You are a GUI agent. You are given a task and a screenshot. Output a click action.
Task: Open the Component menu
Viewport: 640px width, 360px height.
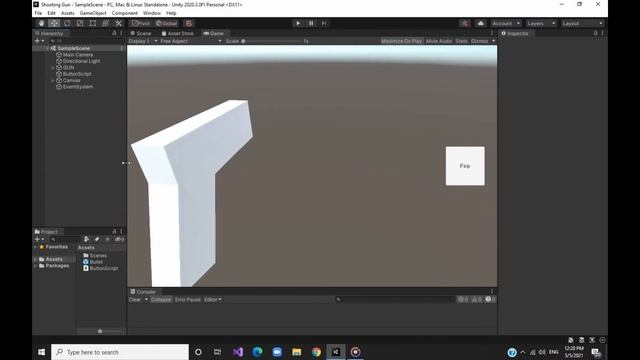[x=124, y=13]
